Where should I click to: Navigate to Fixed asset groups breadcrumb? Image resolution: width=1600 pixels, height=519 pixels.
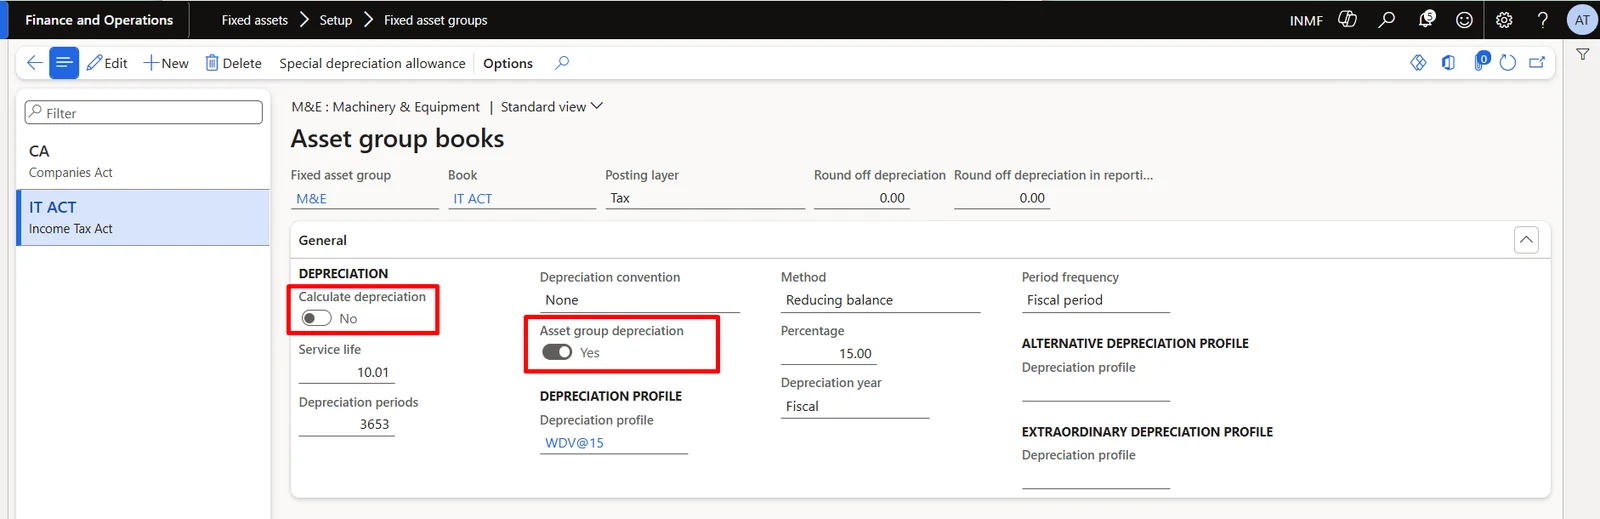pos(436,20)
